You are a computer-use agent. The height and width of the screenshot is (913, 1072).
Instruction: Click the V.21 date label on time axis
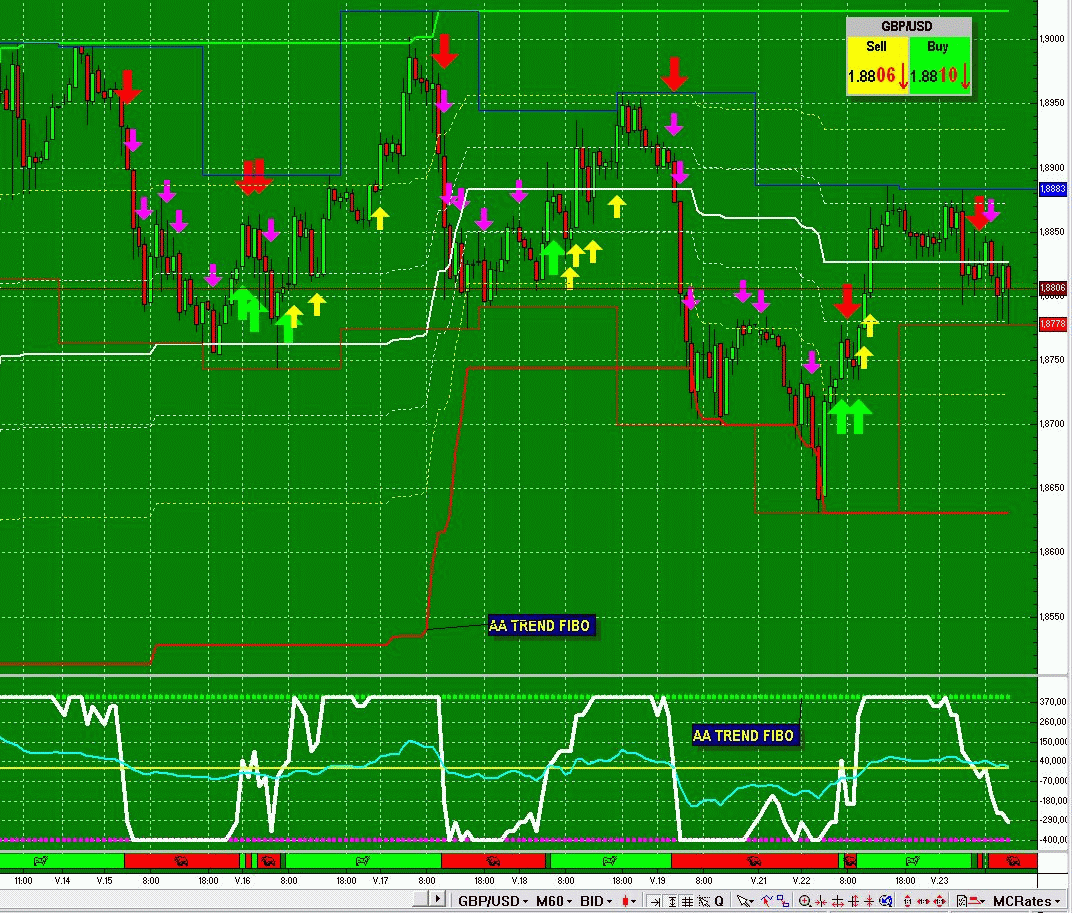coord(758,880)
